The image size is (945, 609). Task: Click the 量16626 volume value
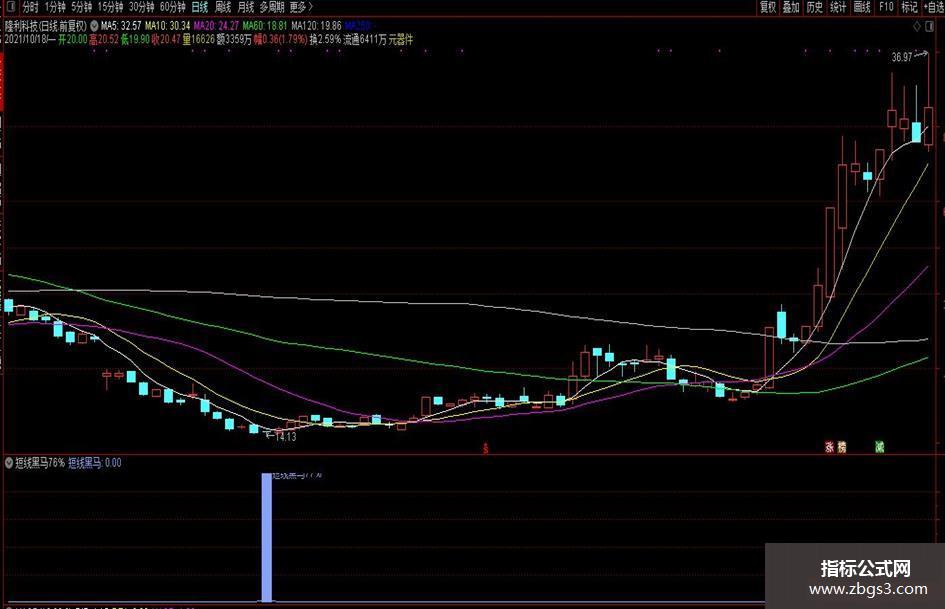click(x=198, y=39)
